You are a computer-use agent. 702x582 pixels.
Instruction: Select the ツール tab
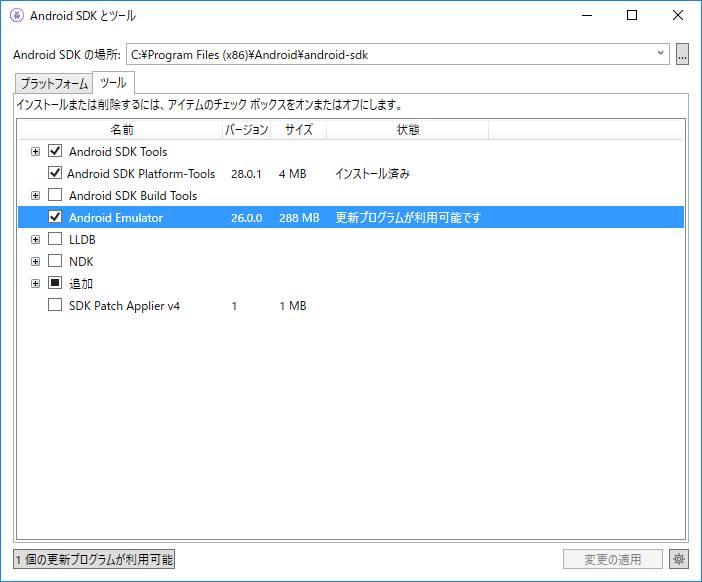point(113,83)
